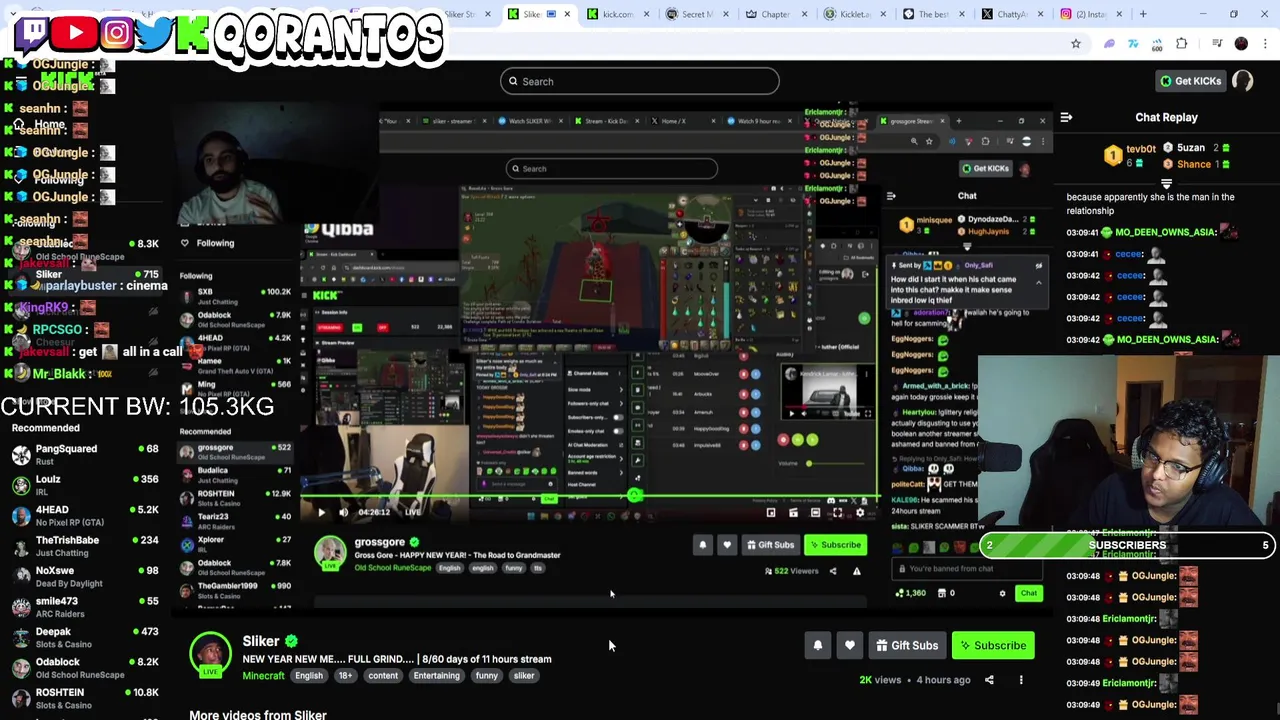Enter fullscreen in the video player

(x=837, y=513)
